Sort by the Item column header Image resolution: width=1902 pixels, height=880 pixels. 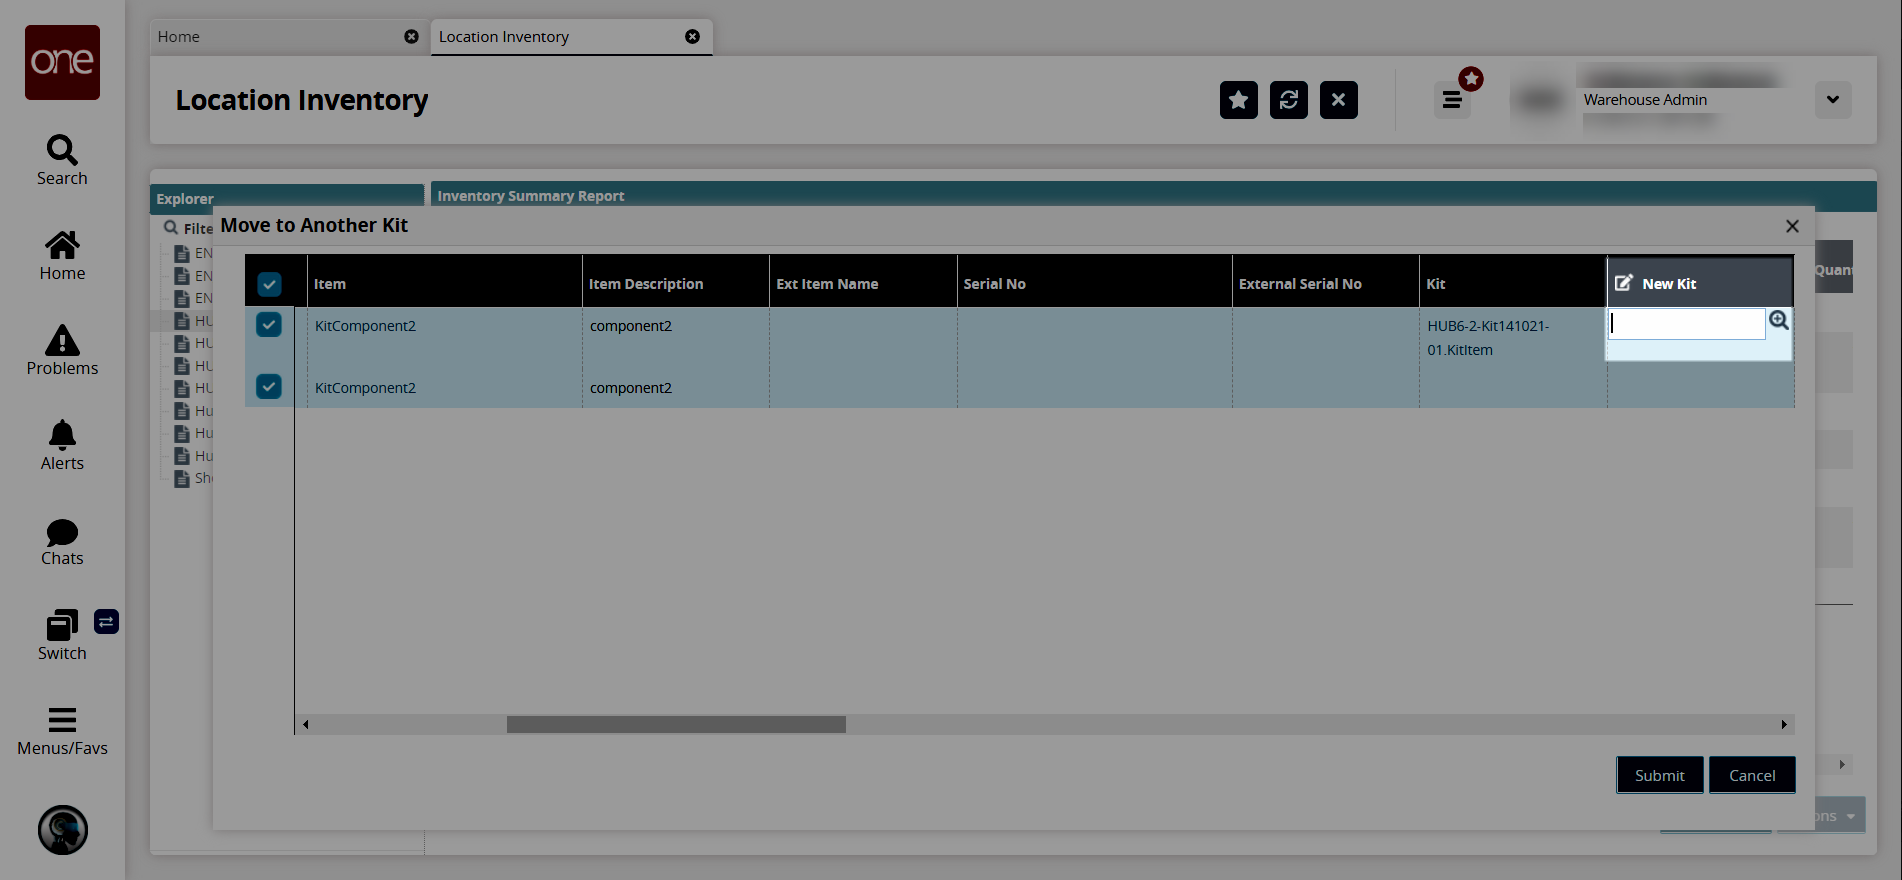tap(444, 284)
